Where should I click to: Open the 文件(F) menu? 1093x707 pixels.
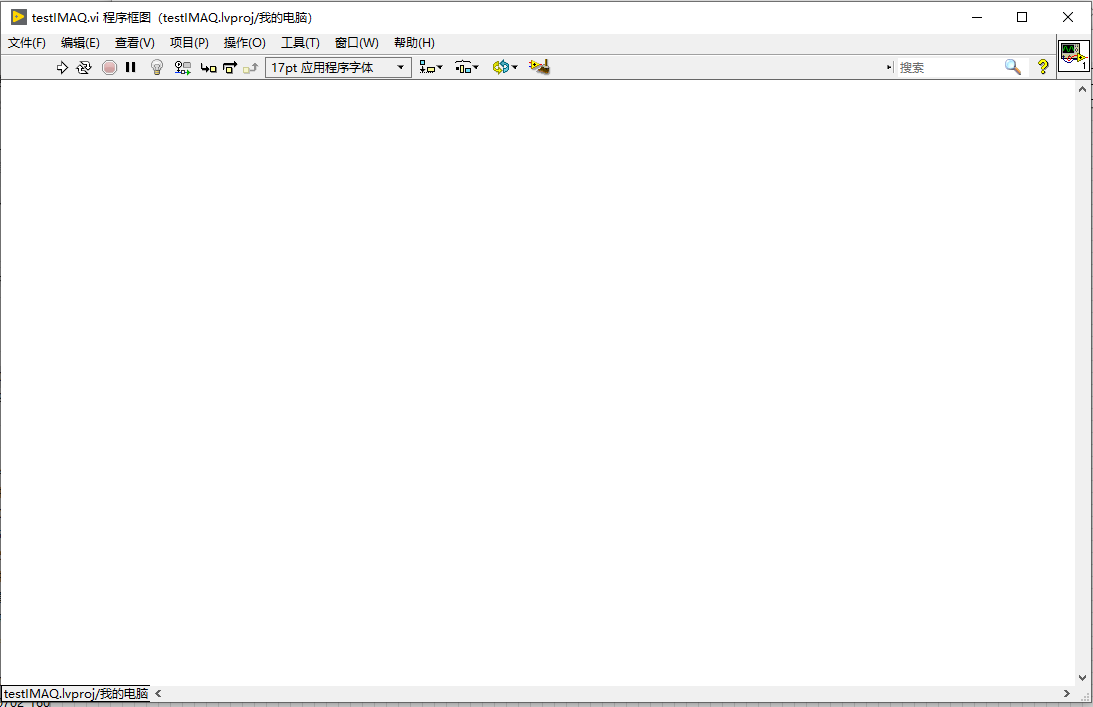26,43
